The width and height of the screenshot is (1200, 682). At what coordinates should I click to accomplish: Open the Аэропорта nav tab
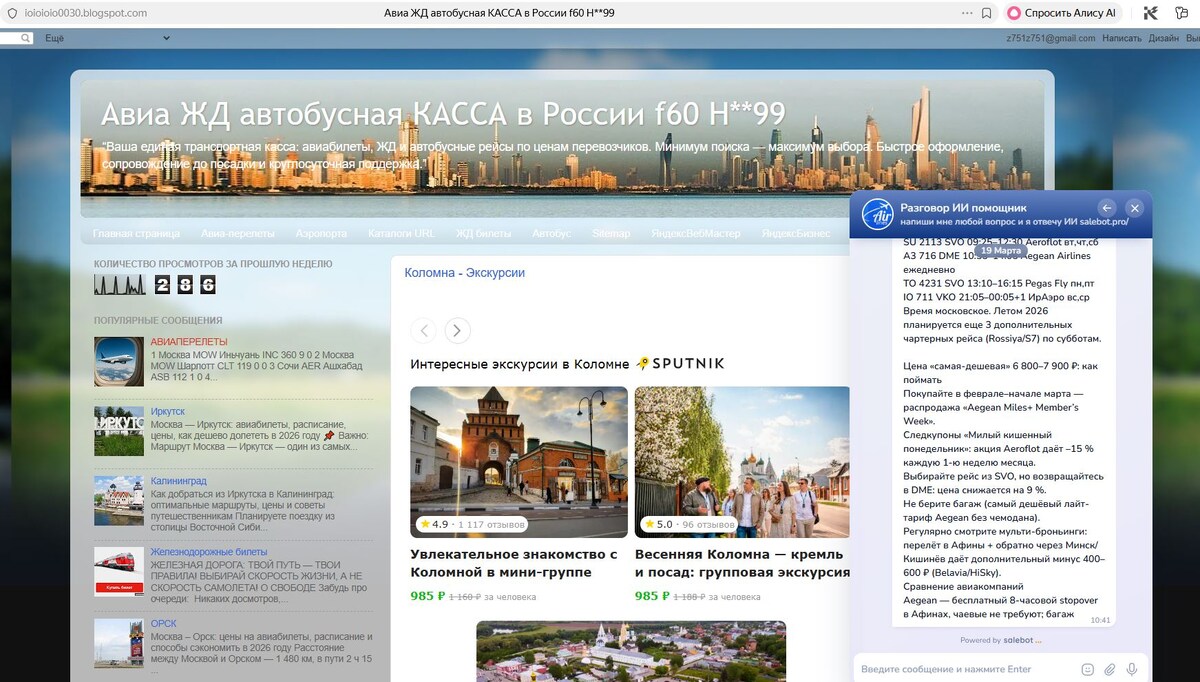pyautogui.click(x=321, y=233)
